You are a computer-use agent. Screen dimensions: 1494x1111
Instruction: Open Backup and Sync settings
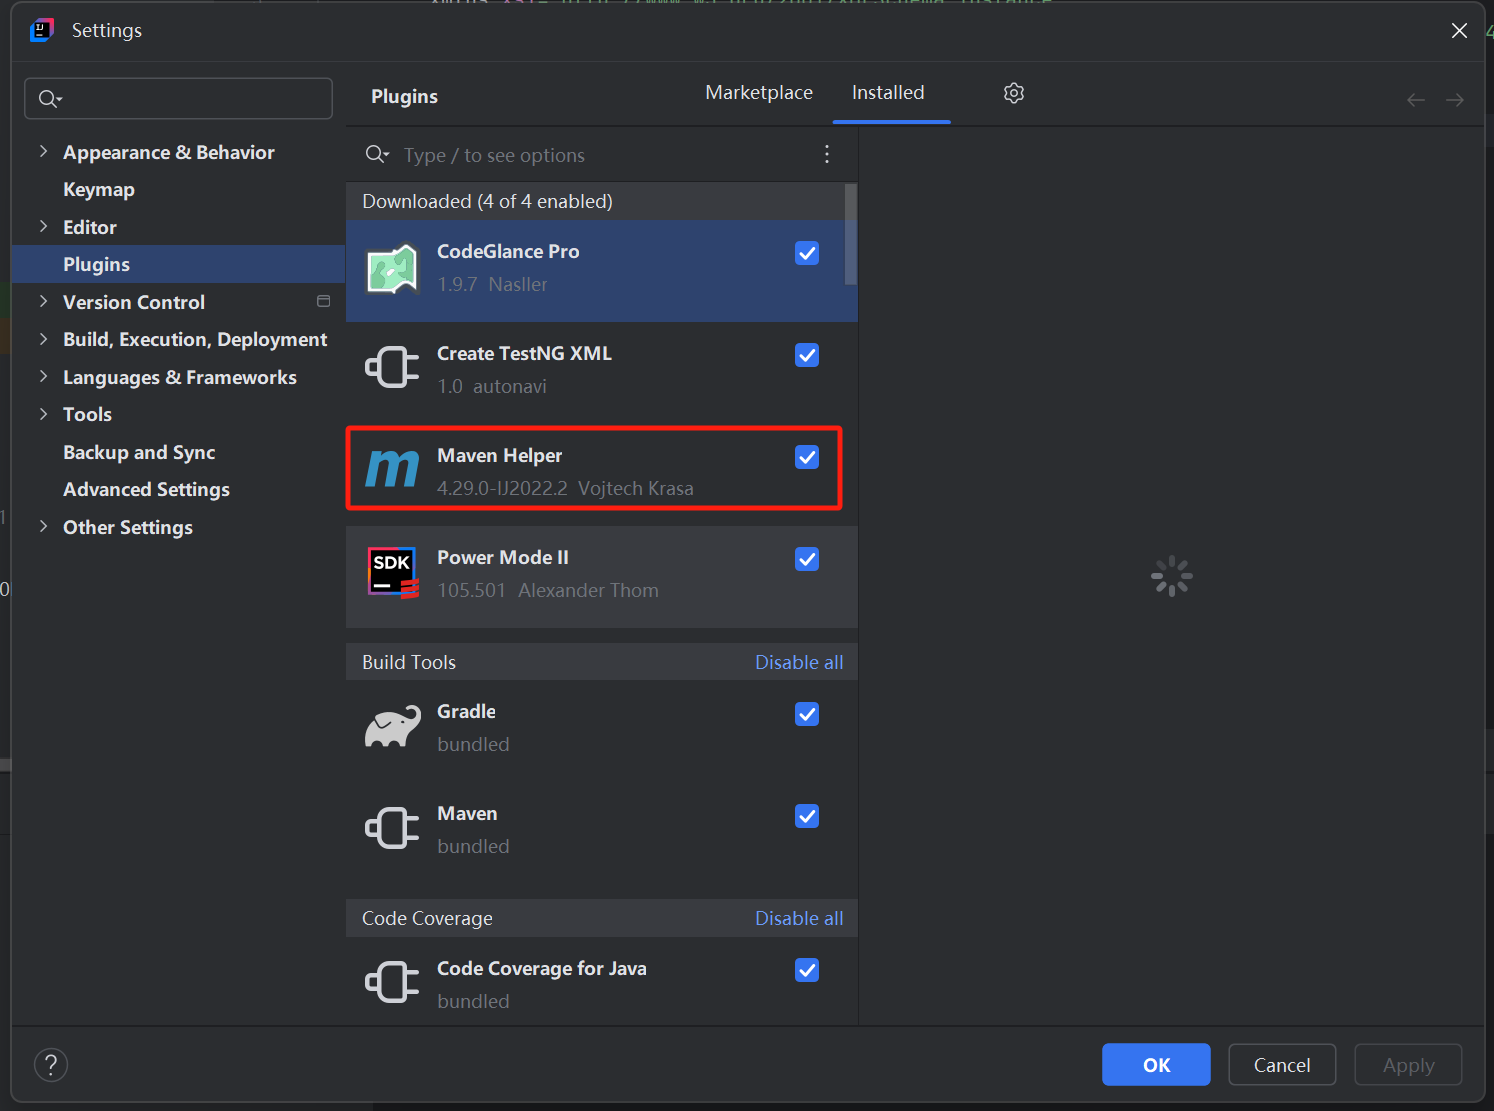[x=139, y=452]
